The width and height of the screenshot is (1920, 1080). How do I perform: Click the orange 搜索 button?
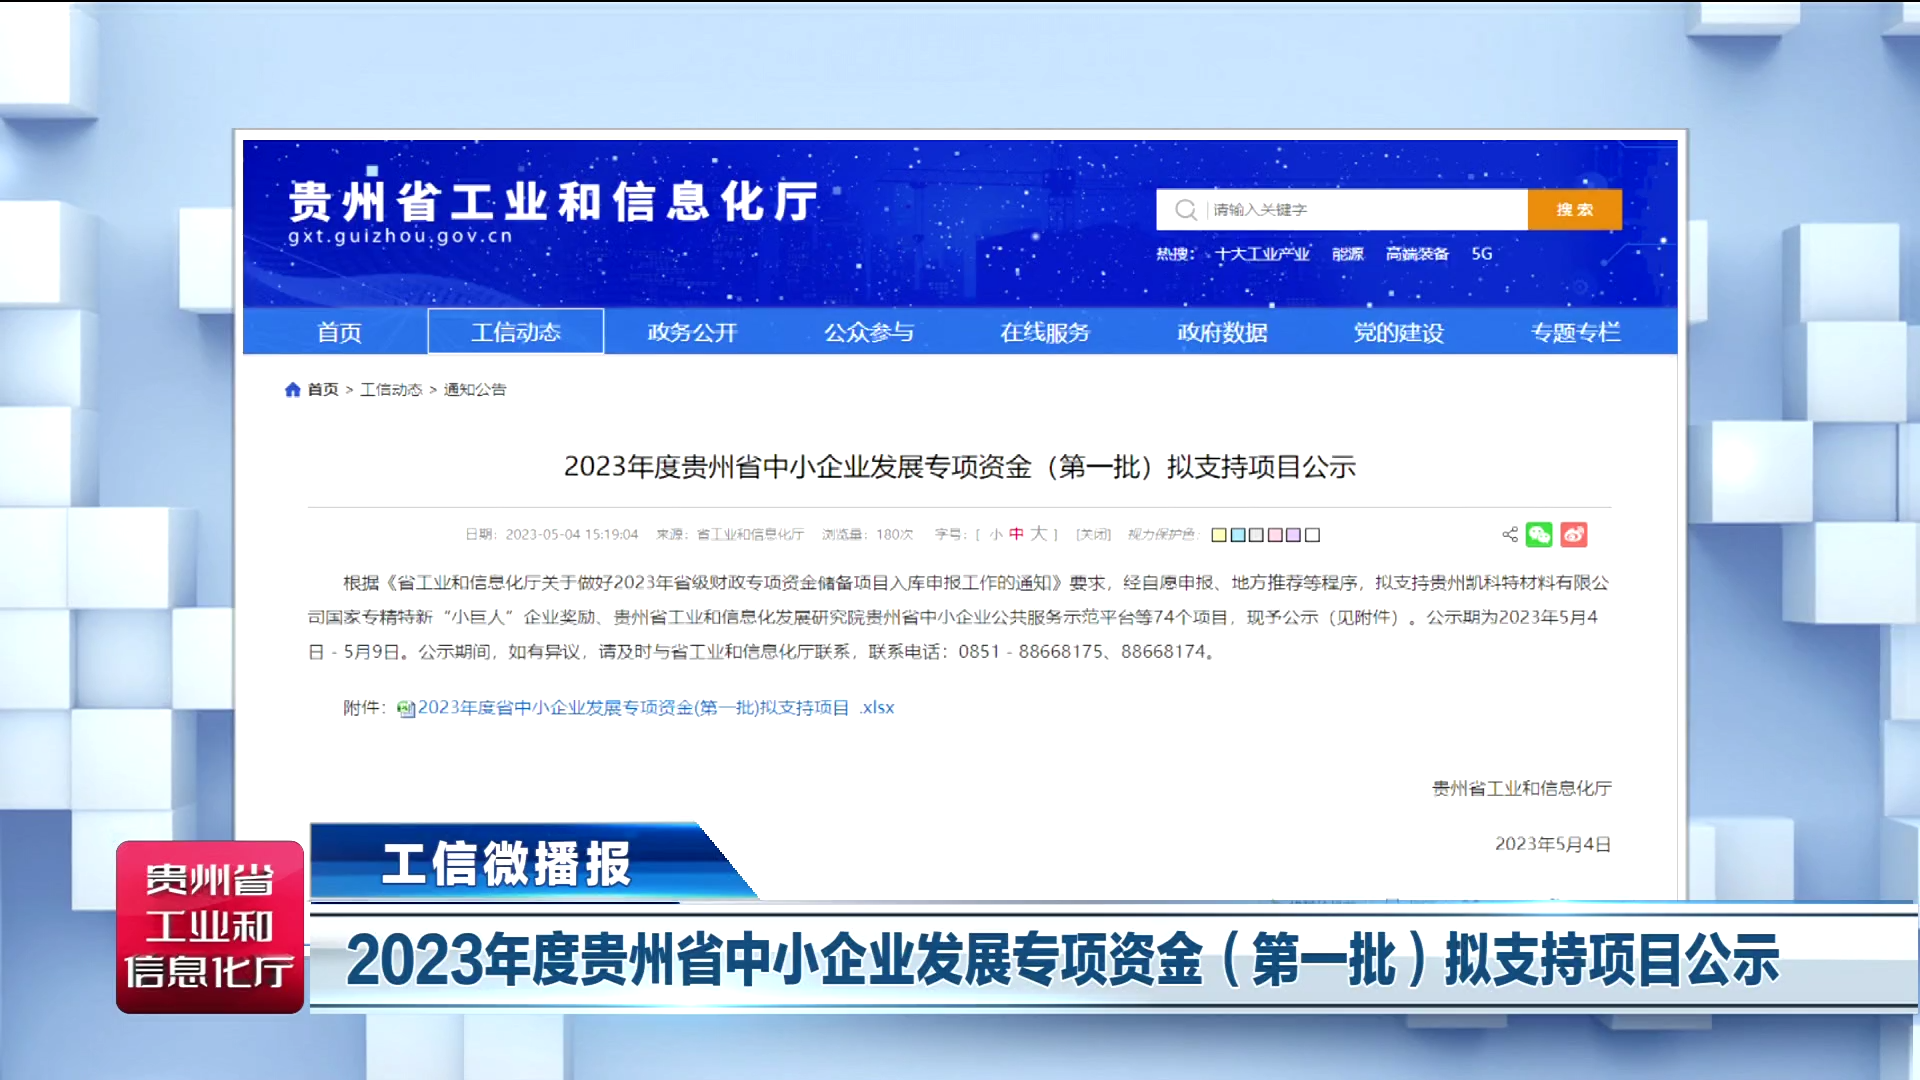(x=1574, y=209)
